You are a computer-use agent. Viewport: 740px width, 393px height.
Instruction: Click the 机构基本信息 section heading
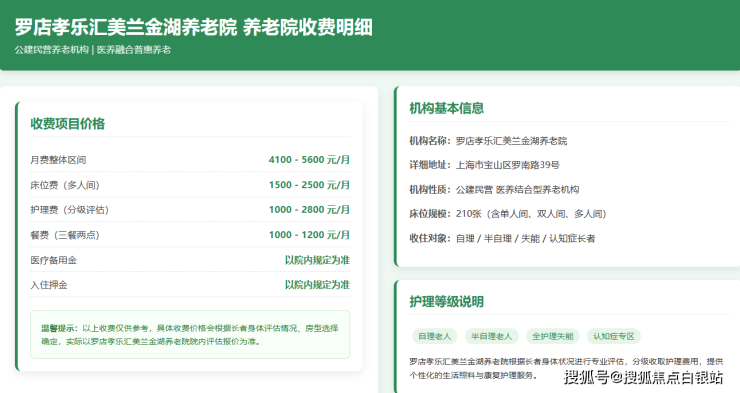coord(446,109)
